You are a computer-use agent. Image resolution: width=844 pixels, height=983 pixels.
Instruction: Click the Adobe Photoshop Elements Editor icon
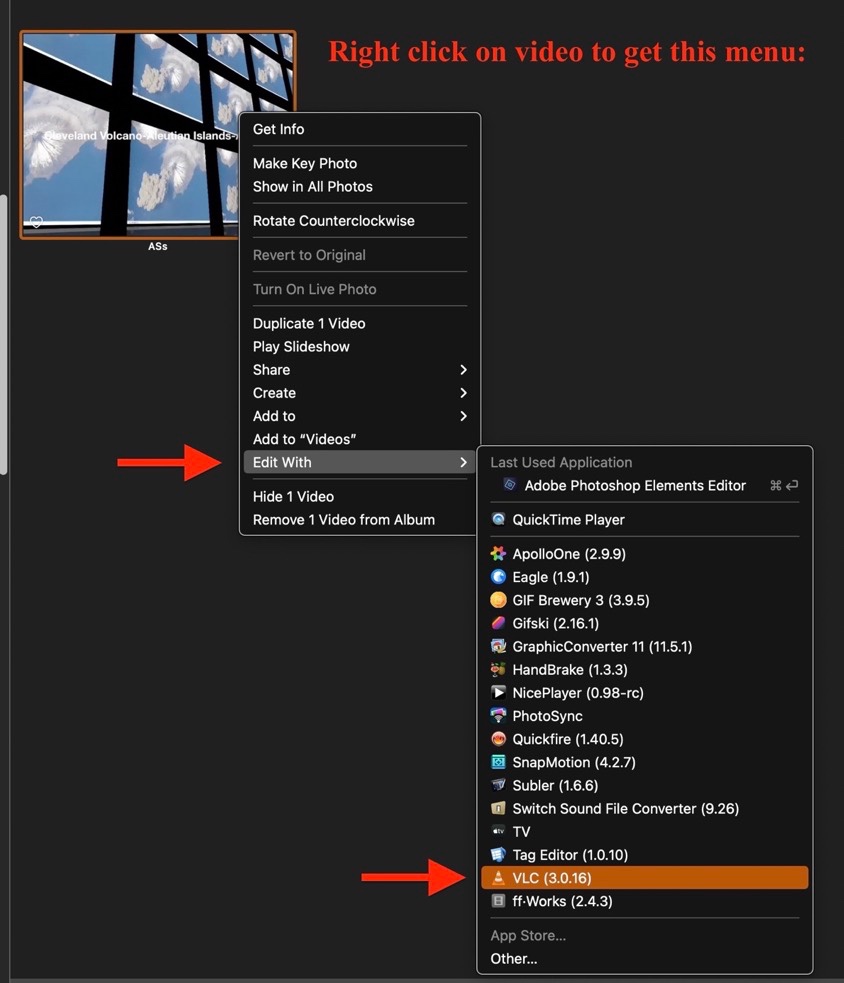click(509, 486)
